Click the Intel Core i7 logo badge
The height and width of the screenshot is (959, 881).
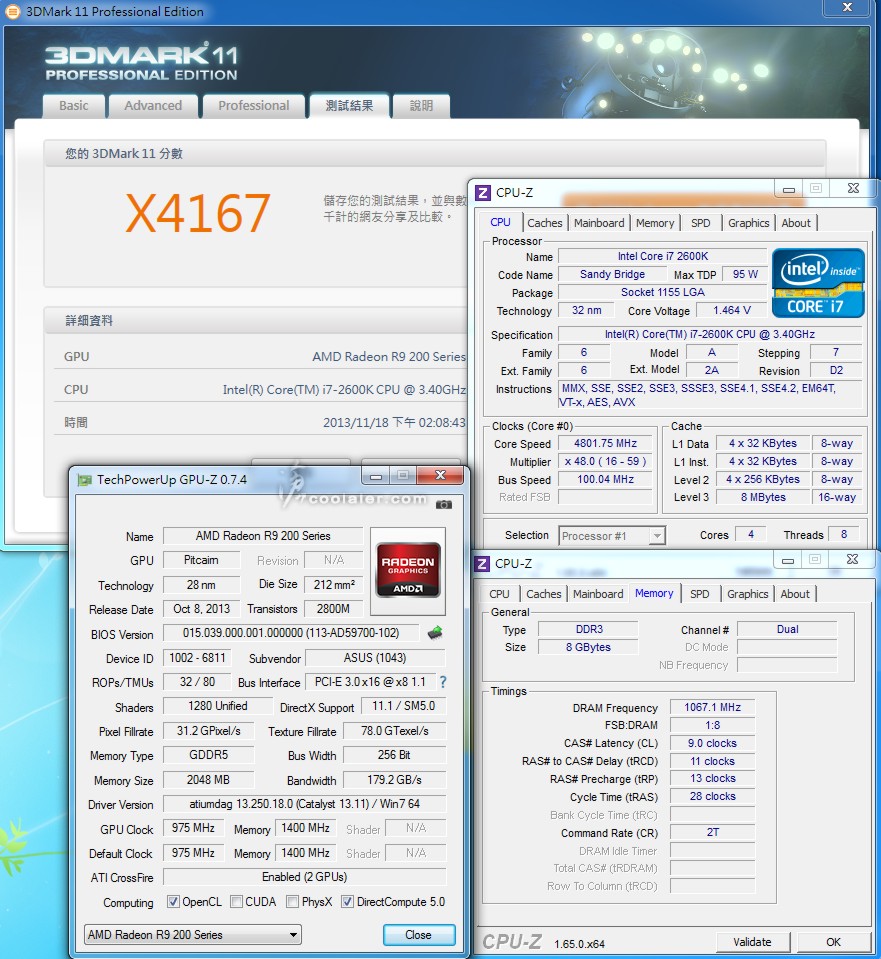pyautogui.click(x=818, y=283)
